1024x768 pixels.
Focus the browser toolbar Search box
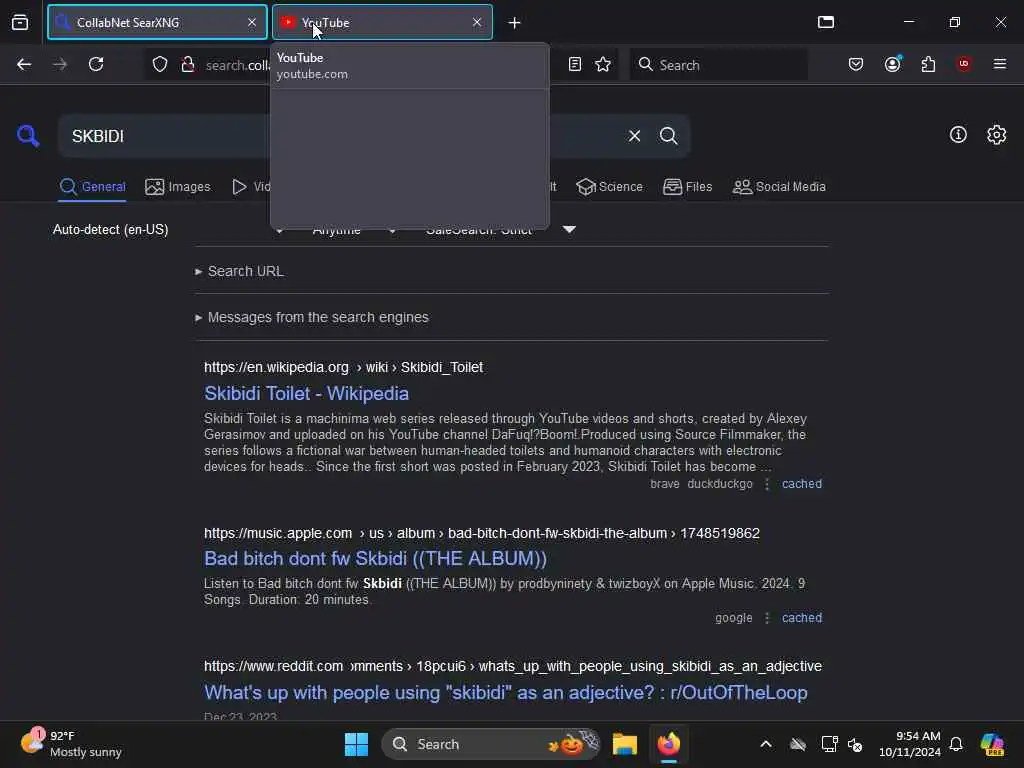718,65
